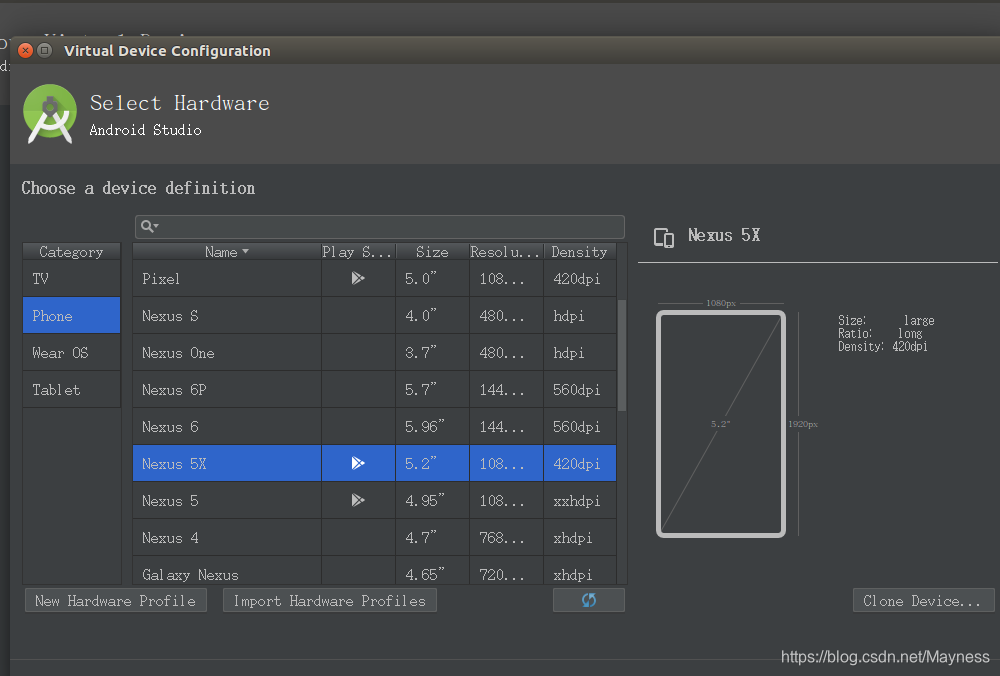The width and height of the screenshot is (1000, 676).
Task: Click the 5.7" size cell
Action: pyautogui.click(x=432, y=390)
